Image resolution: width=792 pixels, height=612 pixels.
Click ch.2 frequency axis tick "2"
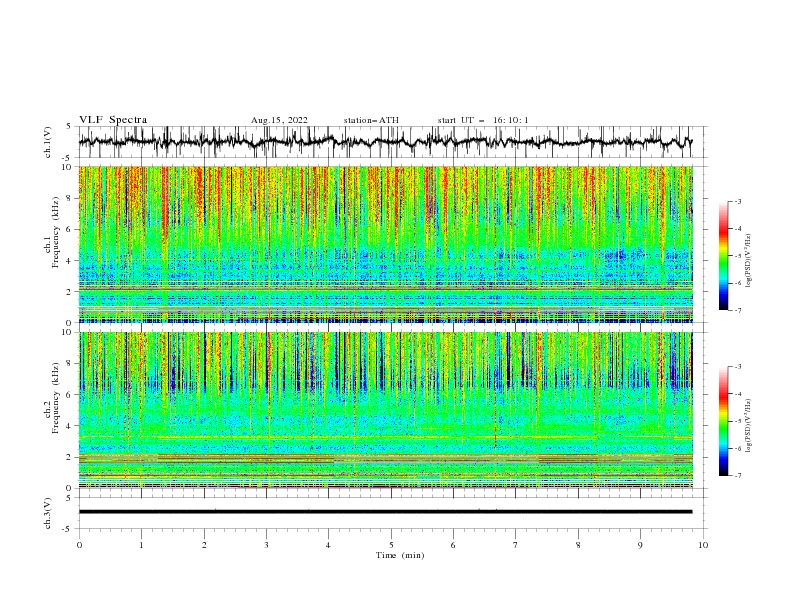click(70, 457)
